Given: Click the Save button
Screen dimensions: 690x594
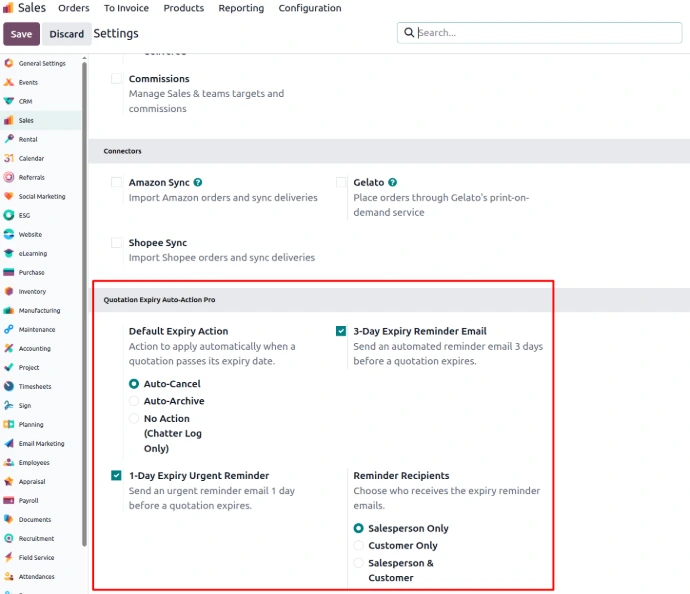Looking at the screenshot, I should (21, 34).
